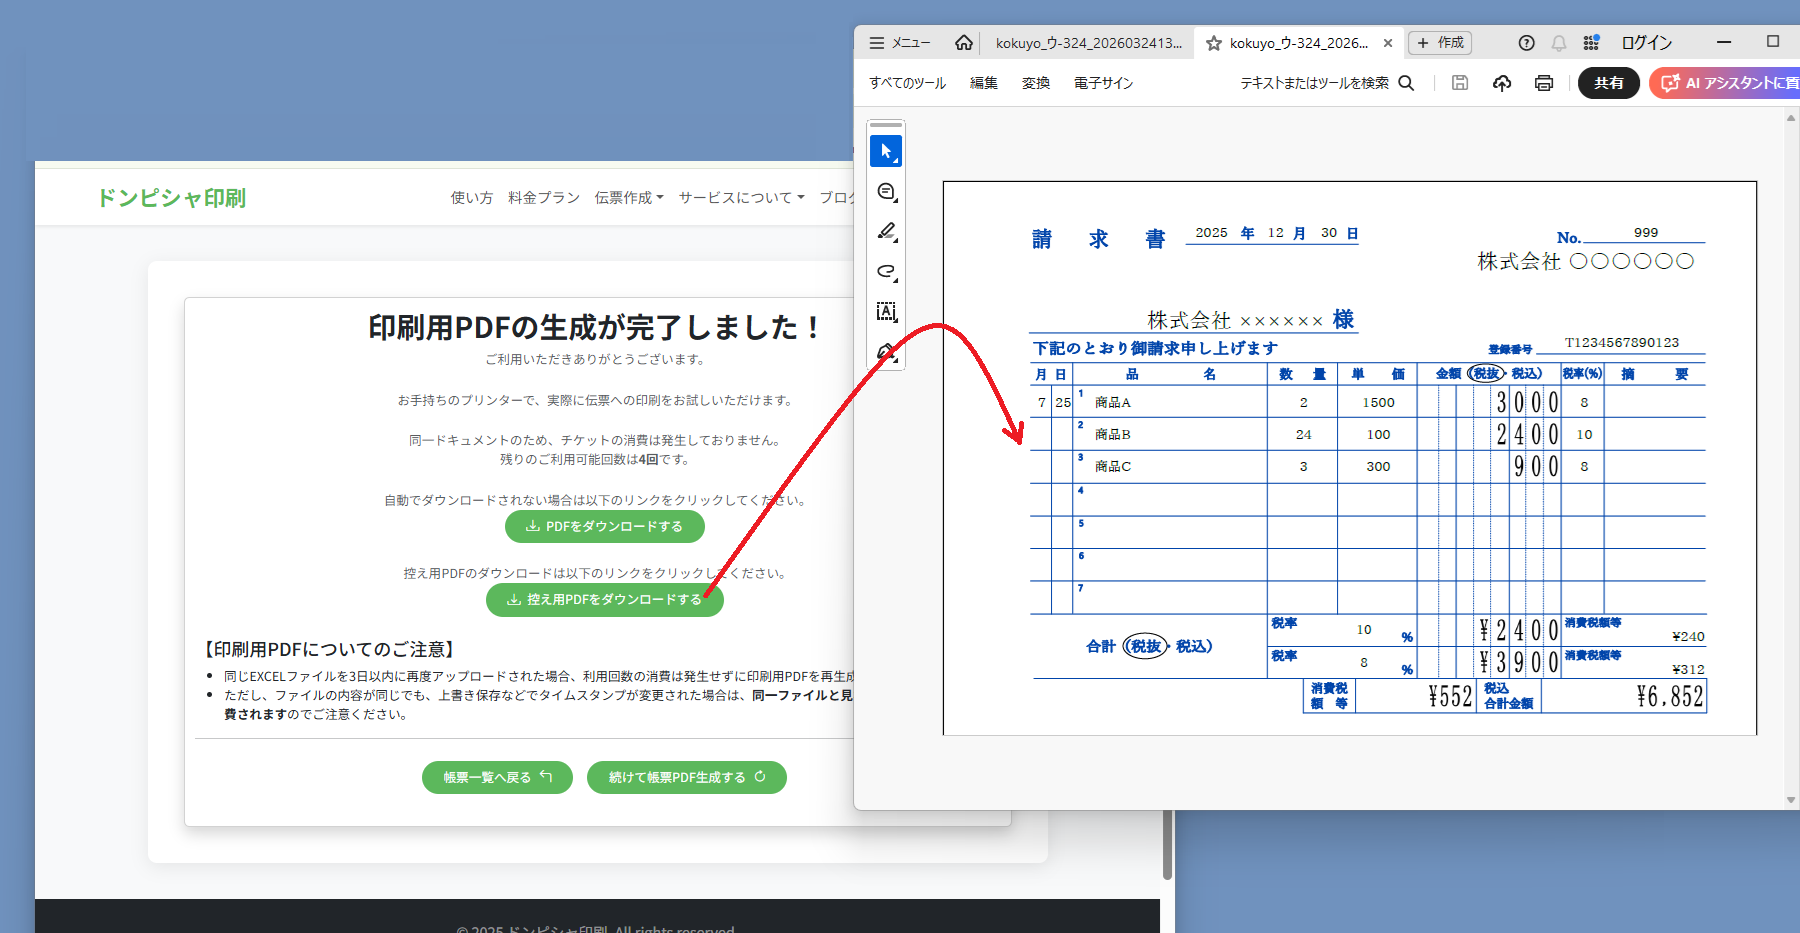1800x933 pixels.
Task: Select the highlighter pen tool
Action: pos(886,232)
